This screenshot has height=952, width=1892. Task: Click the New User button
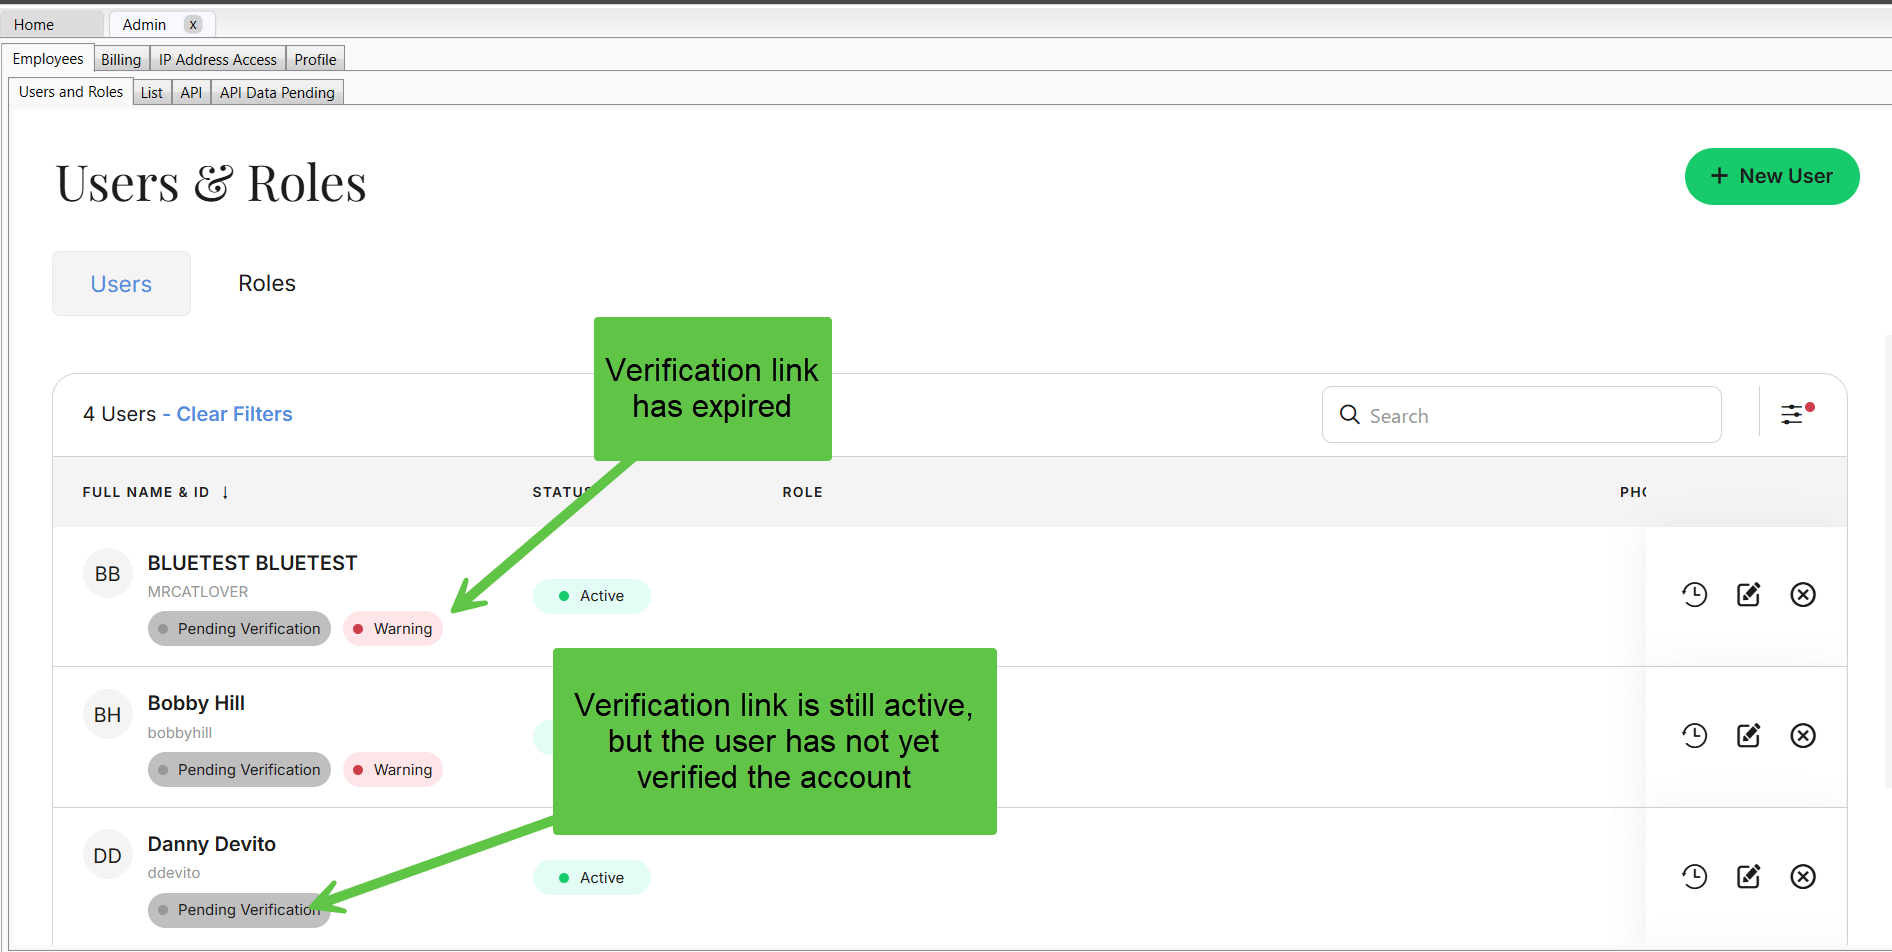[1771, 177]
